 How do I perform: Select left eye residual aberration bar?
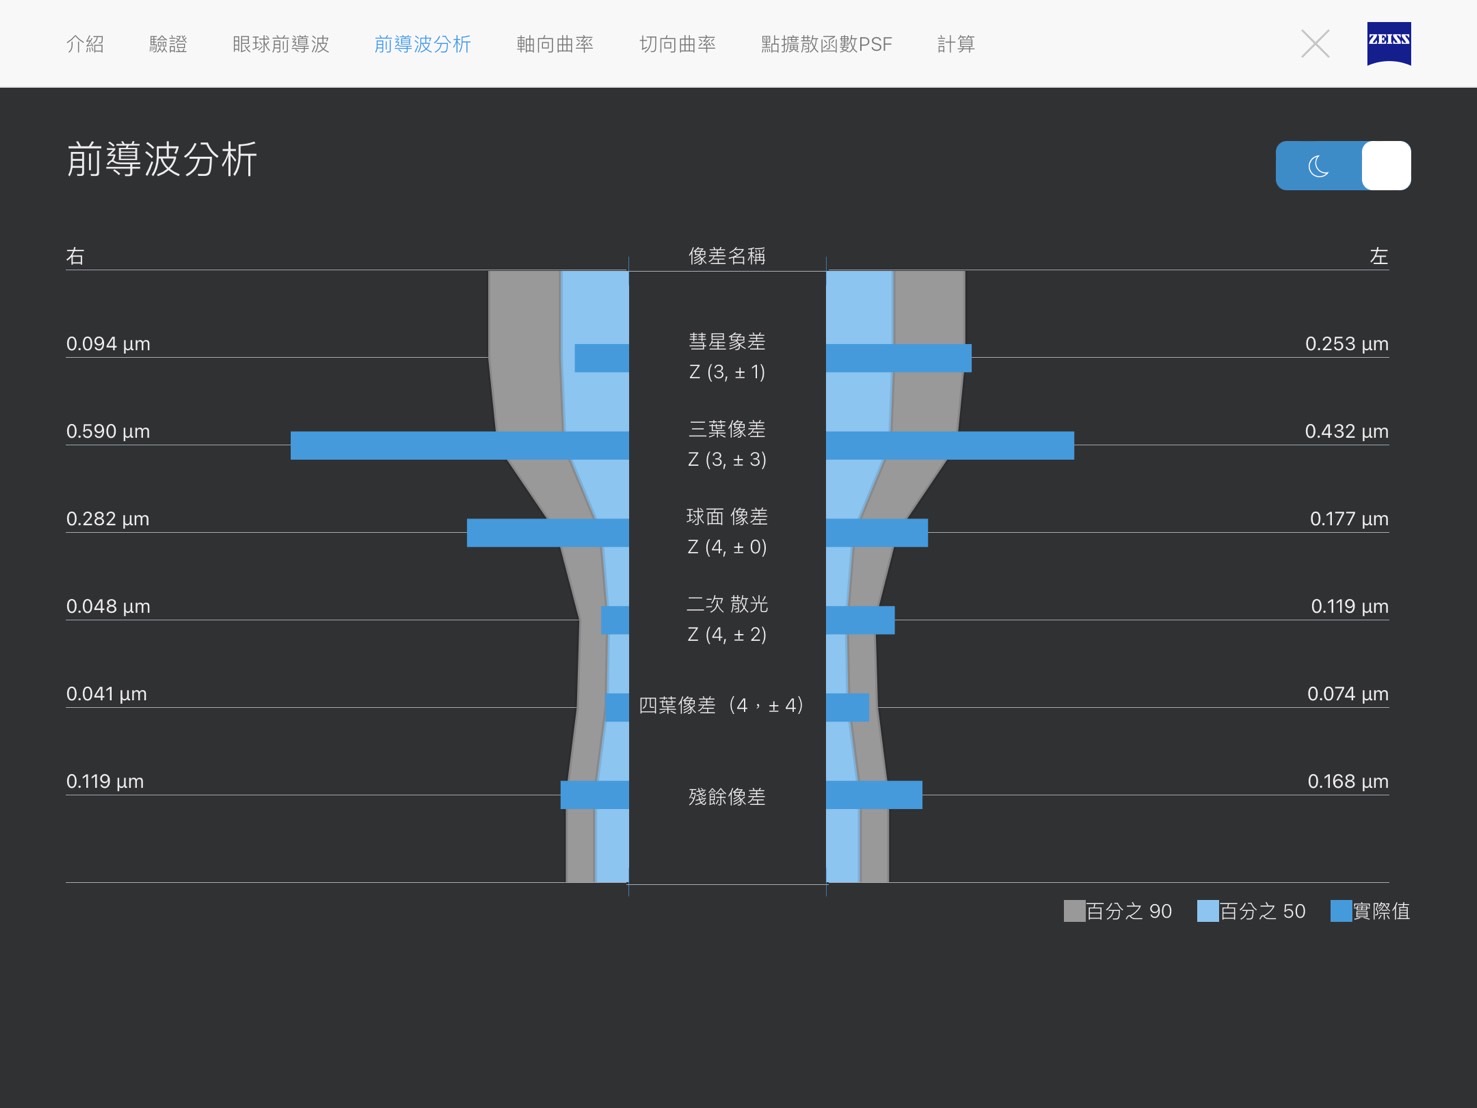(874, 795)
